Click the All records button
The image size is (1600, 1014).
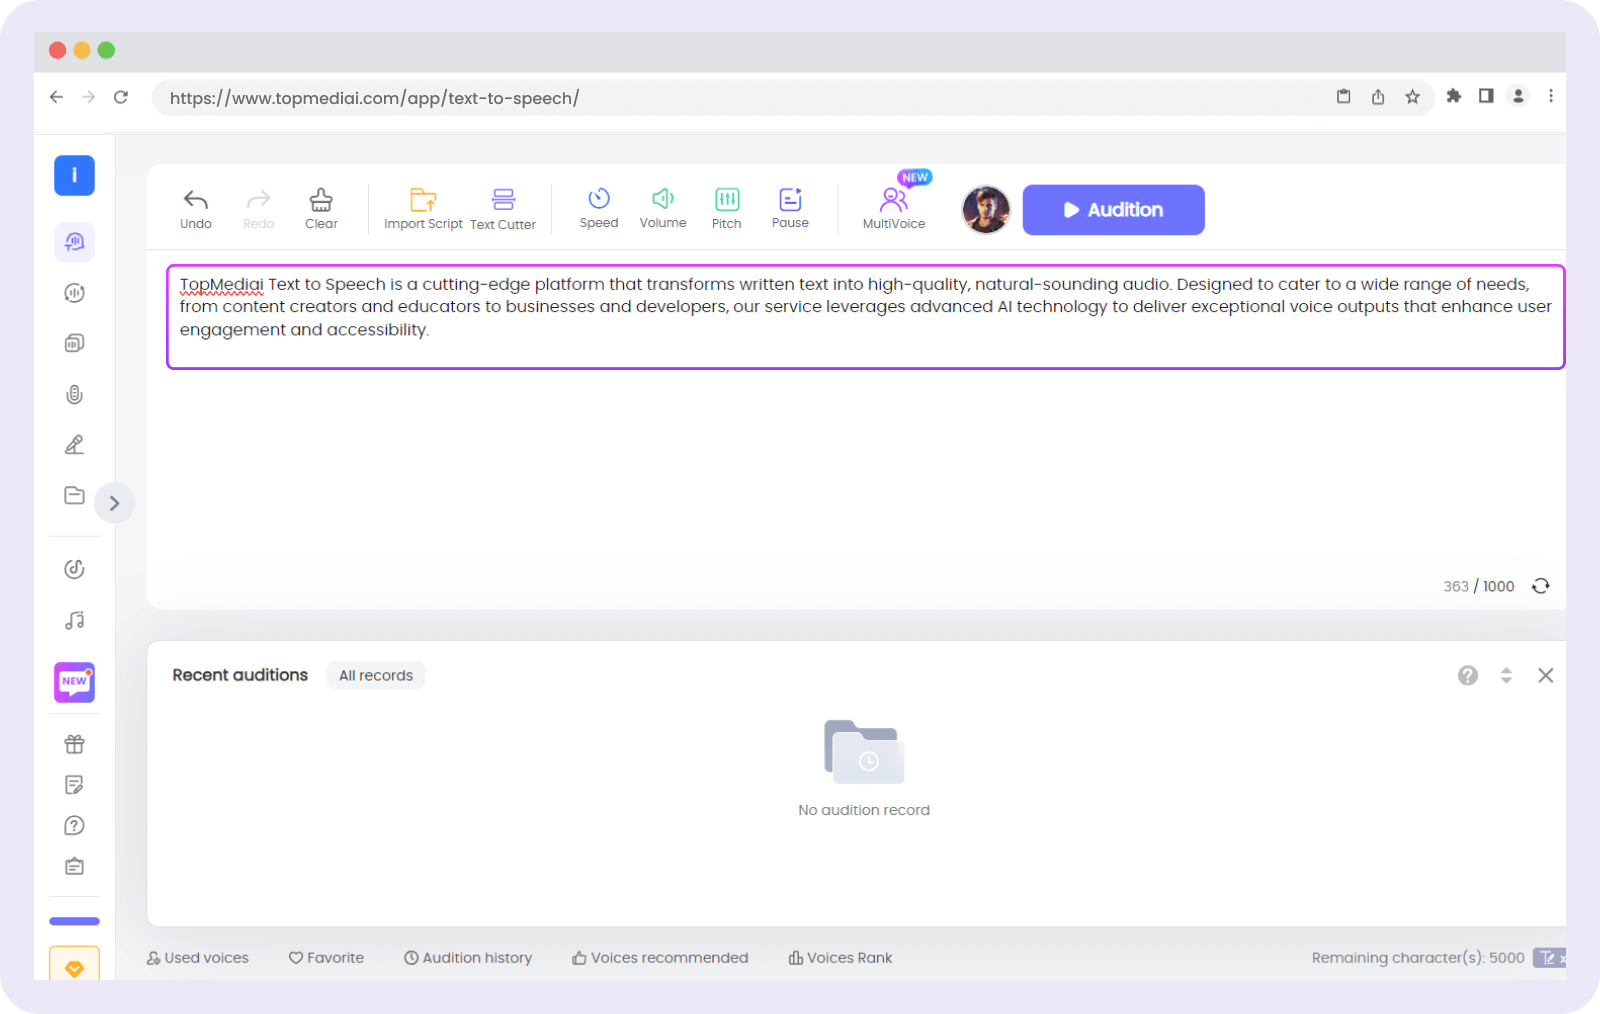[376, 676]
